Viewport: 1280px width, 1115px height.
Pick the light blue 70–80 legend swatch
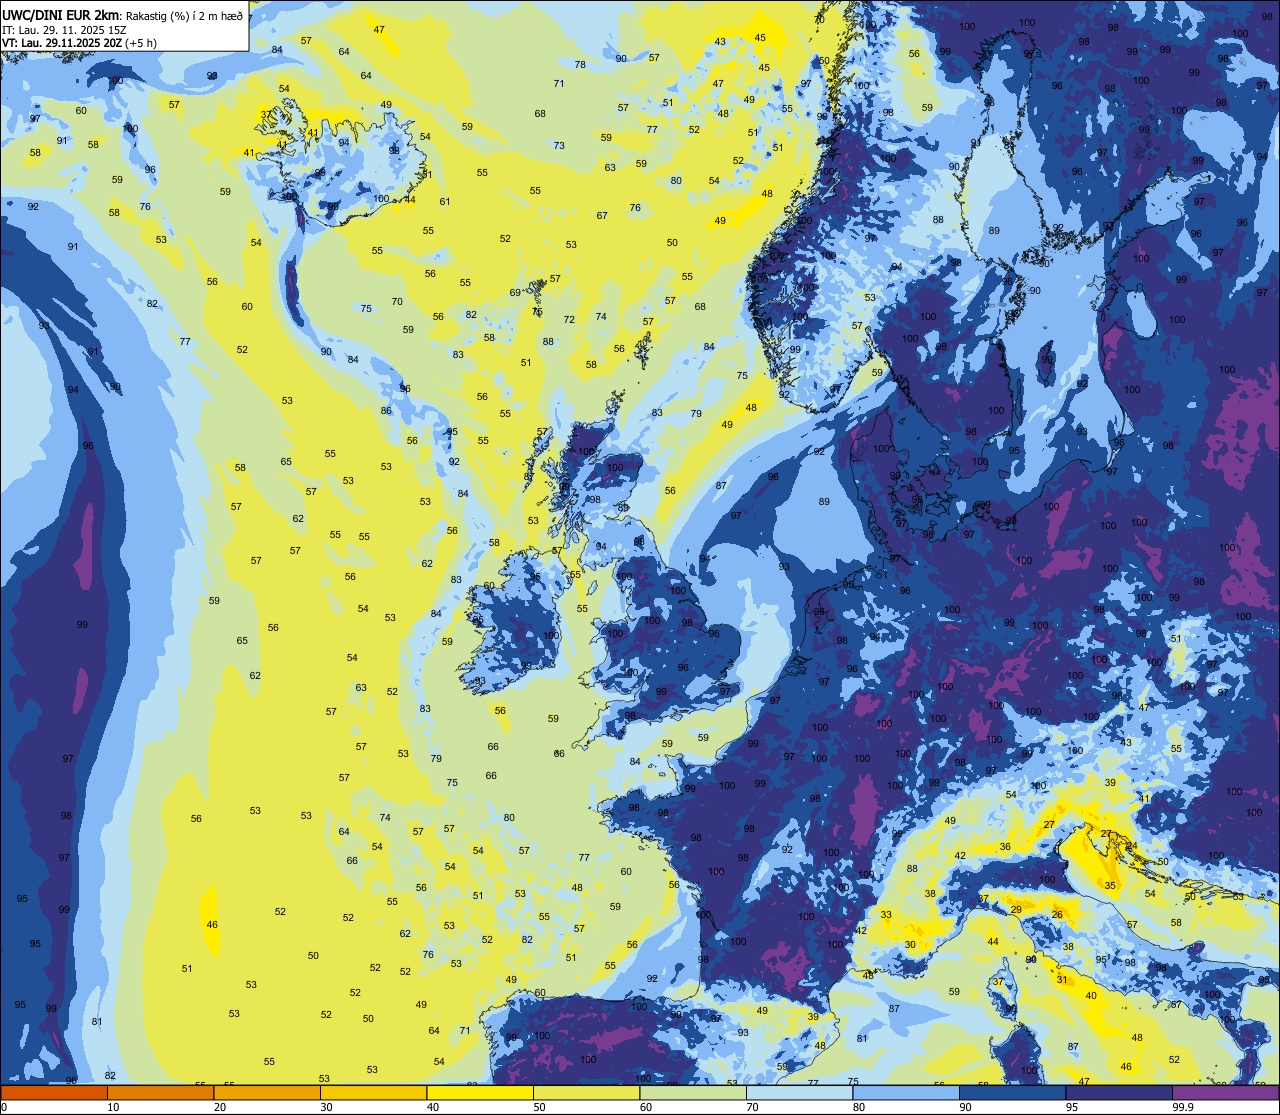pos(799,1093)
